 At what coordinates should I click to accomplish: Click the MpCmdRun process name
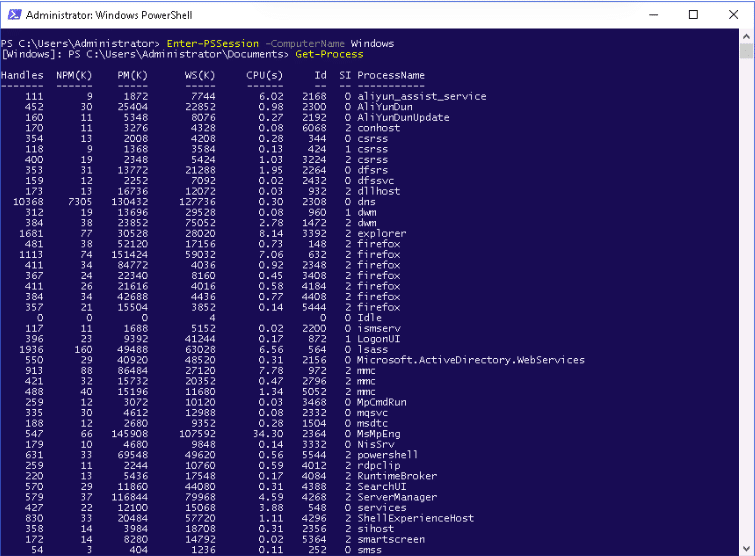coord(382,402)
